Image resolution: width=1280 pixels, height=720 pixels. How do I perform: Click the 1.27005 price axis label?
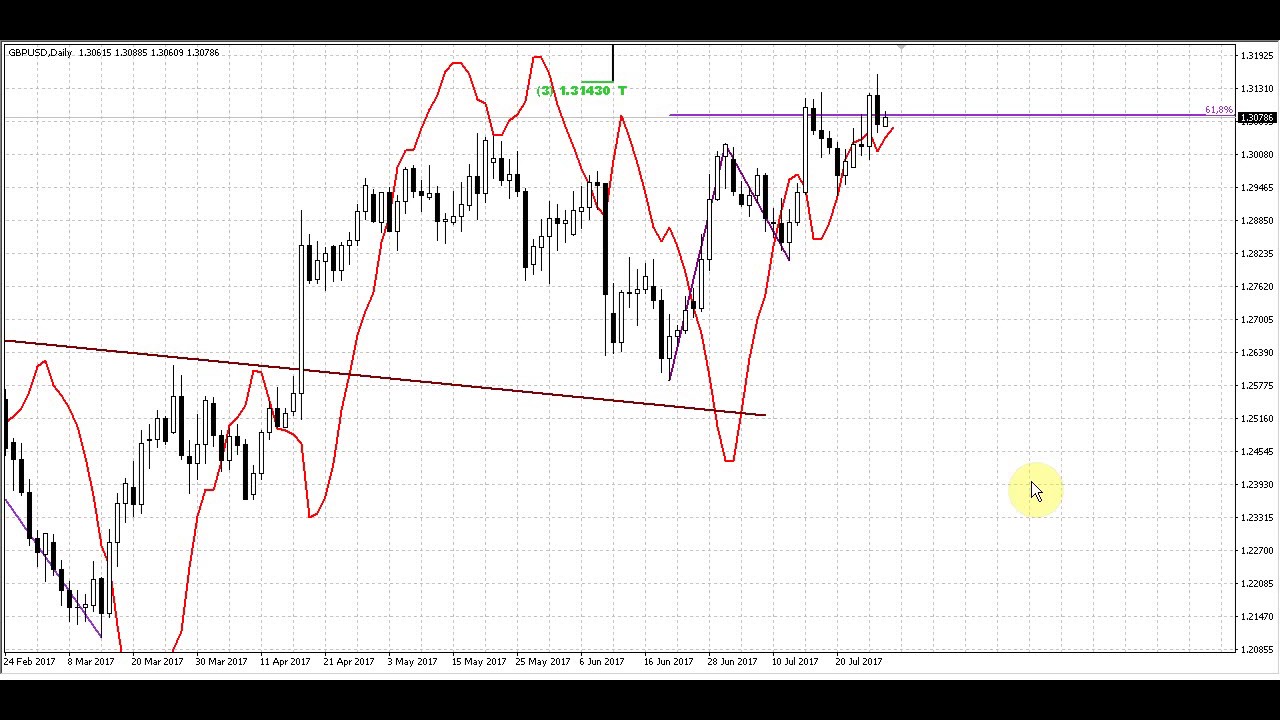(1257, 320)
